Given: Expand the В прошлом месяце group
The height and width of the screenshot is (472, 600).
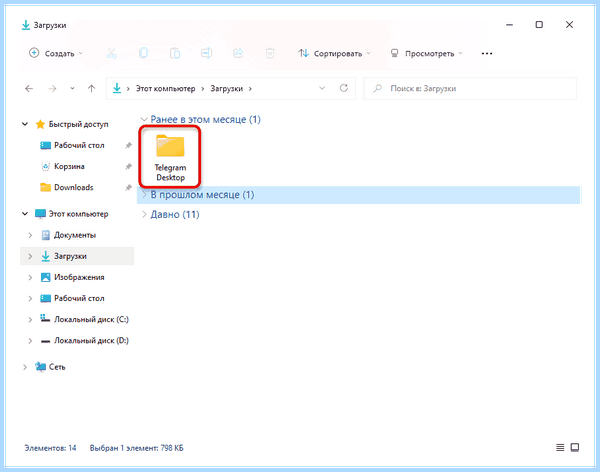Looking at the screenshot, I should tap(144, 195).
